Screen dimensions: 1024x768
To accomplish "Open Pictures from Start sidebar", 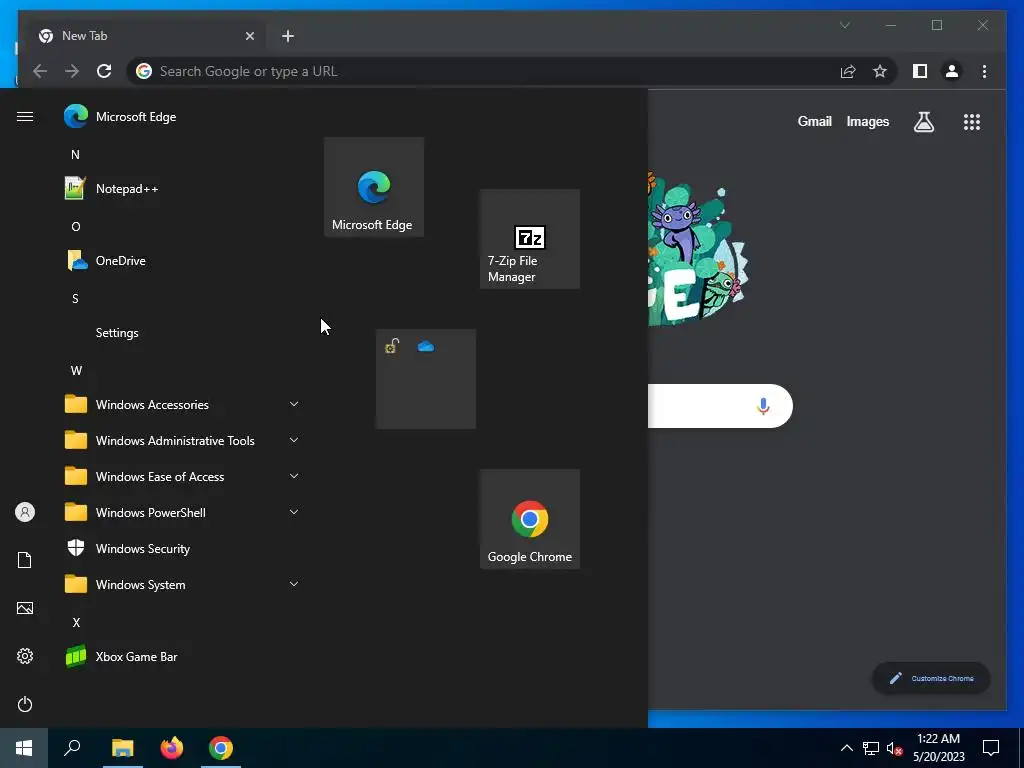I will pyautogui.click(x=25, y=608).
